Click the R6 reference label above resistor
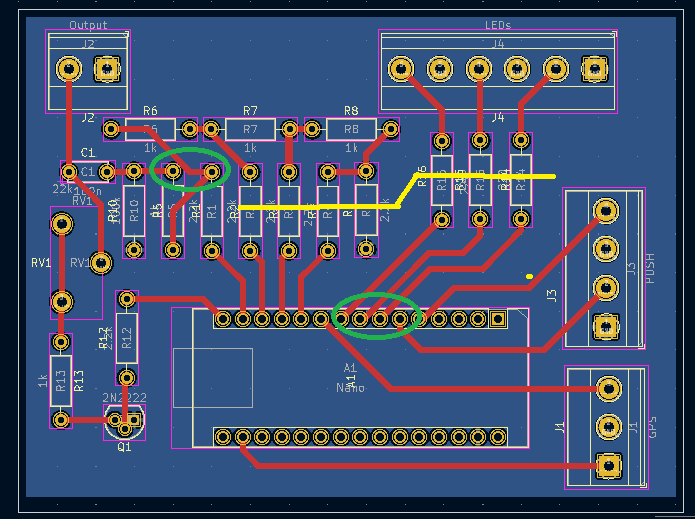This screenshot has height=519, width=695. (150, 110)
